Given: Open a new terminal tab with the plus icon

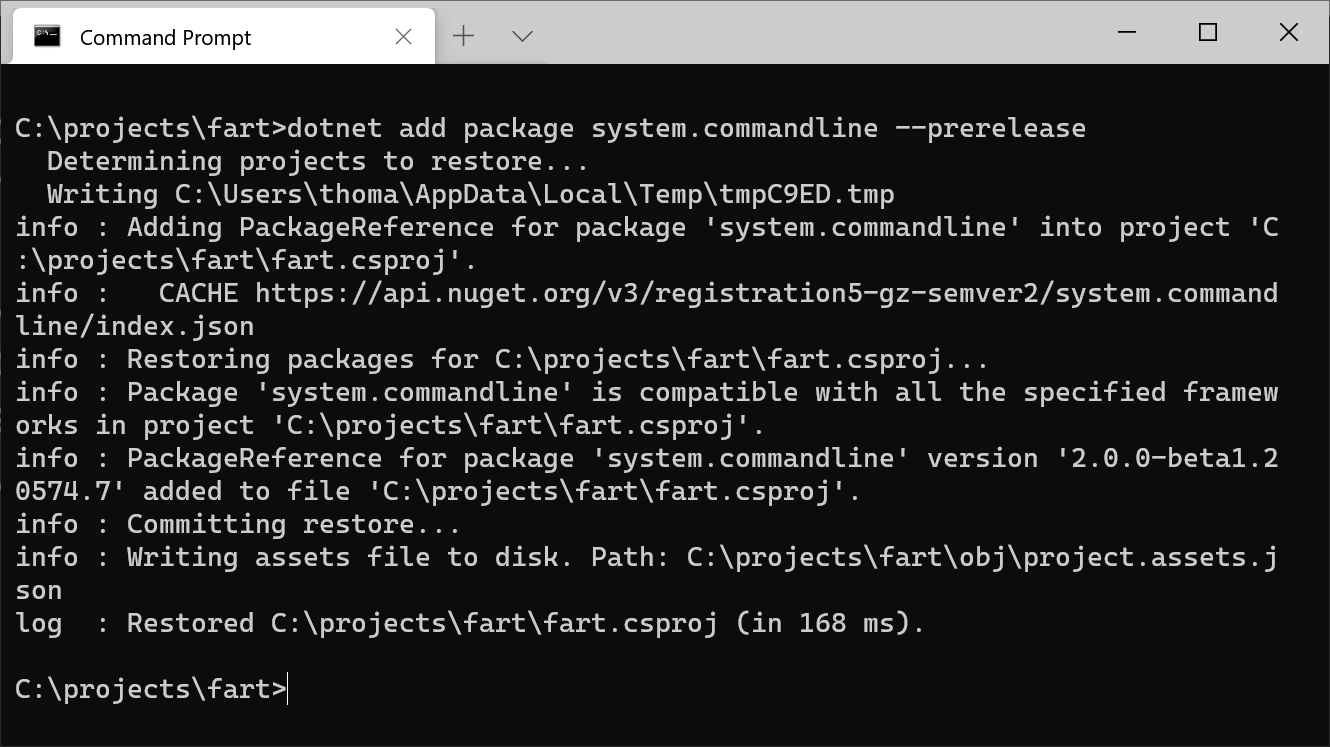Looking at the screenshot, I should (463, 35).
